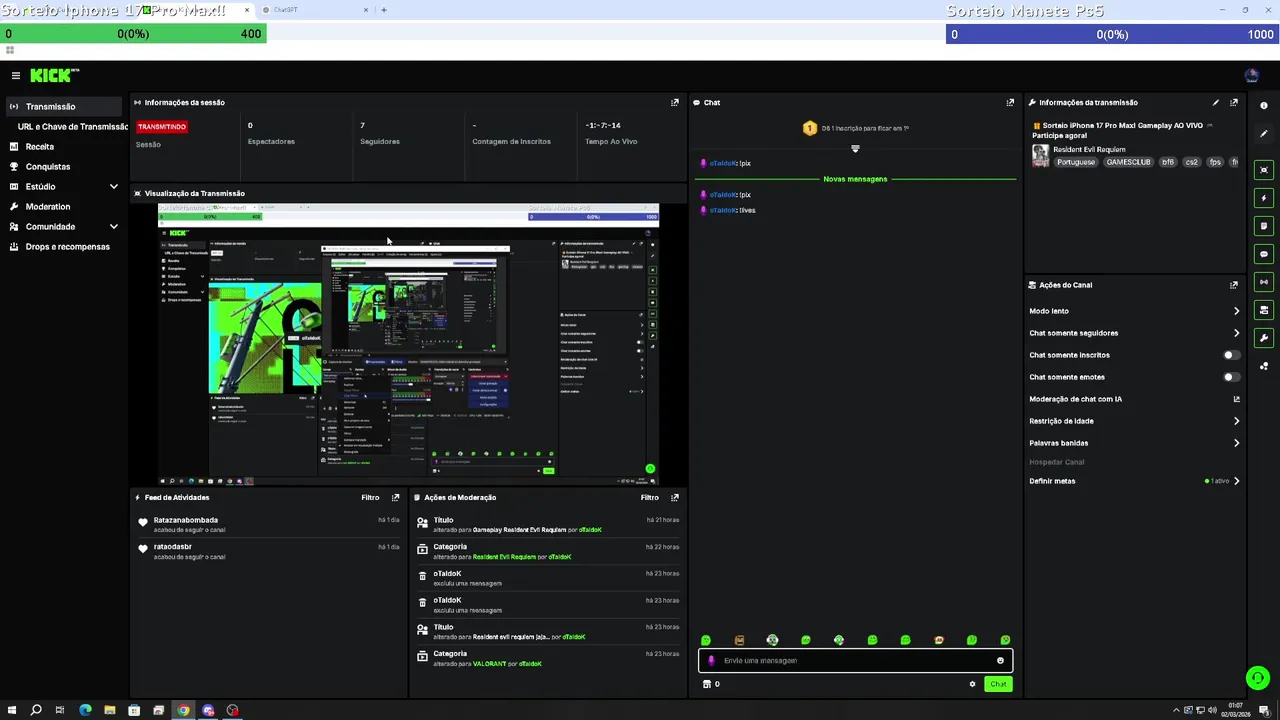Pop out the Ações da Moderação panel
1280x720 pixels.
(675, 497)
